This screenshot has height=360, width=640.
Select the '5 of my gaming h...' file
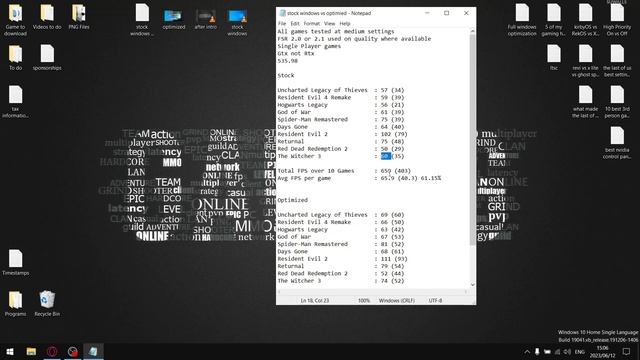coord(554,19)
